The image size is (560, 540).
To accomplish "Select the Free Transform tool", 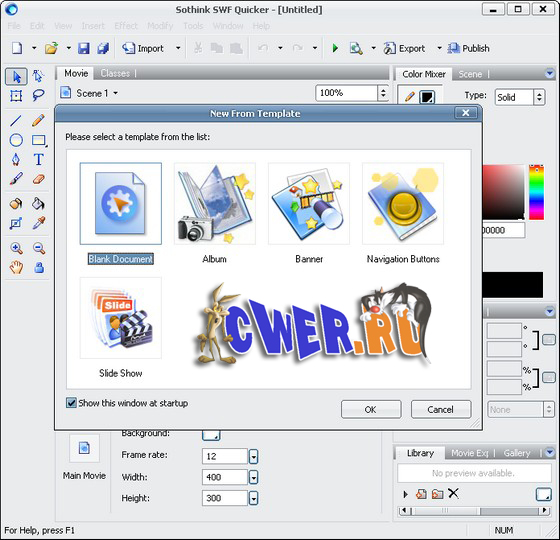I will pyautogui.click(x=16, y=96).
